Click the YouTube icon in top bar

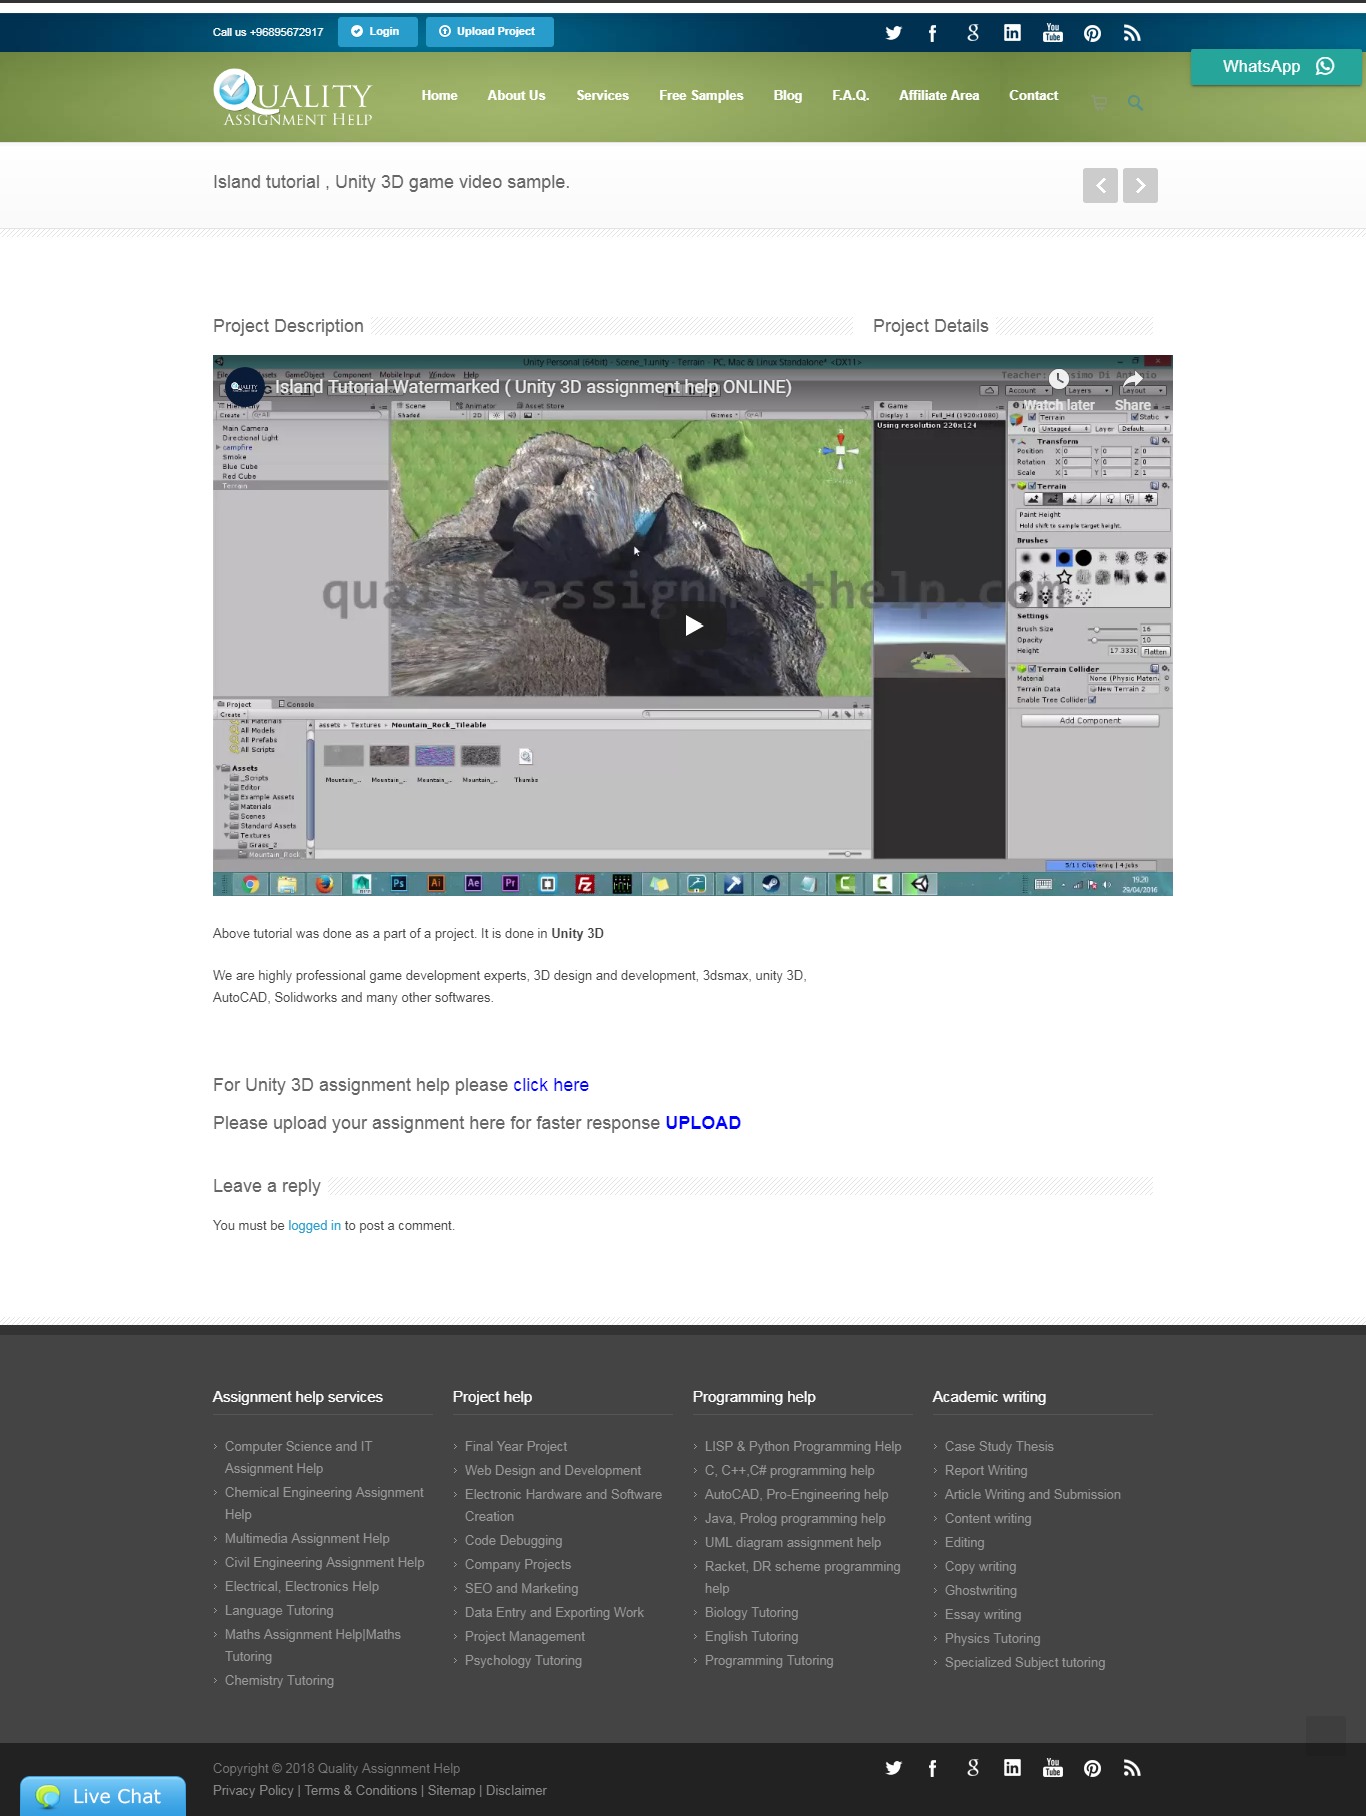[1052, 33]
